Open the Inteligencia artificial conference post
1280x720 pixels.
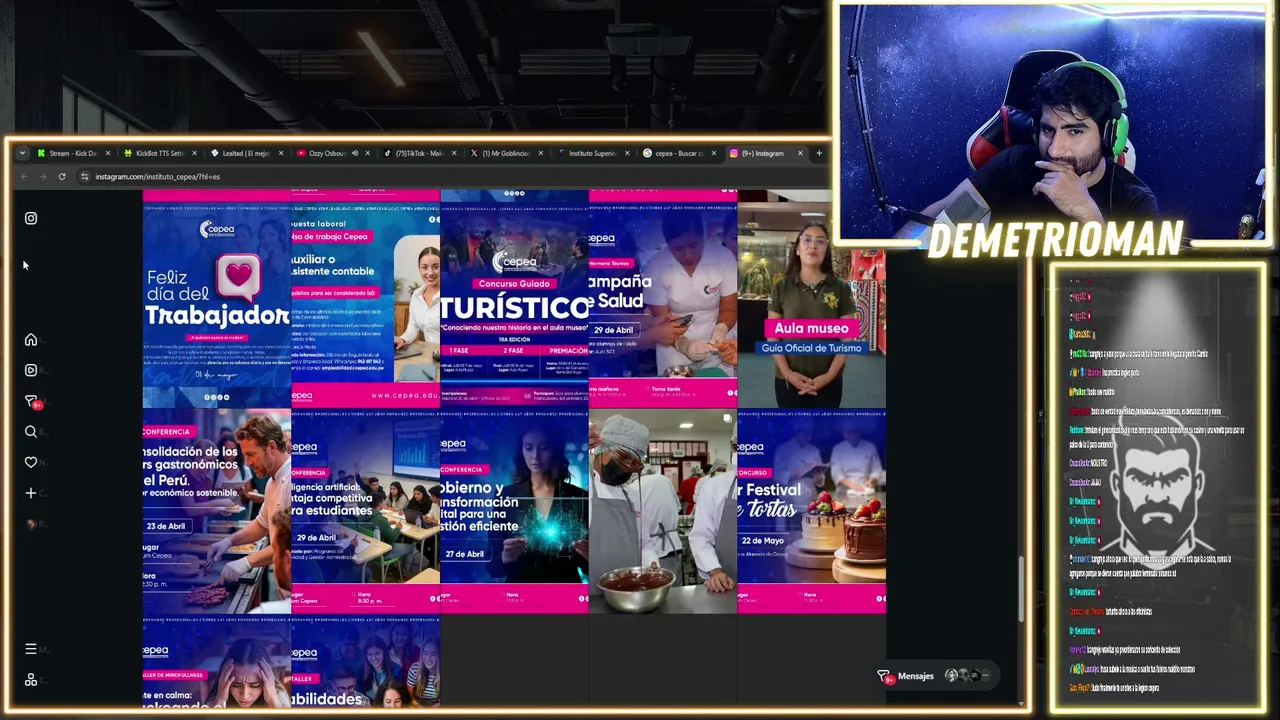[x=365, y=511]
